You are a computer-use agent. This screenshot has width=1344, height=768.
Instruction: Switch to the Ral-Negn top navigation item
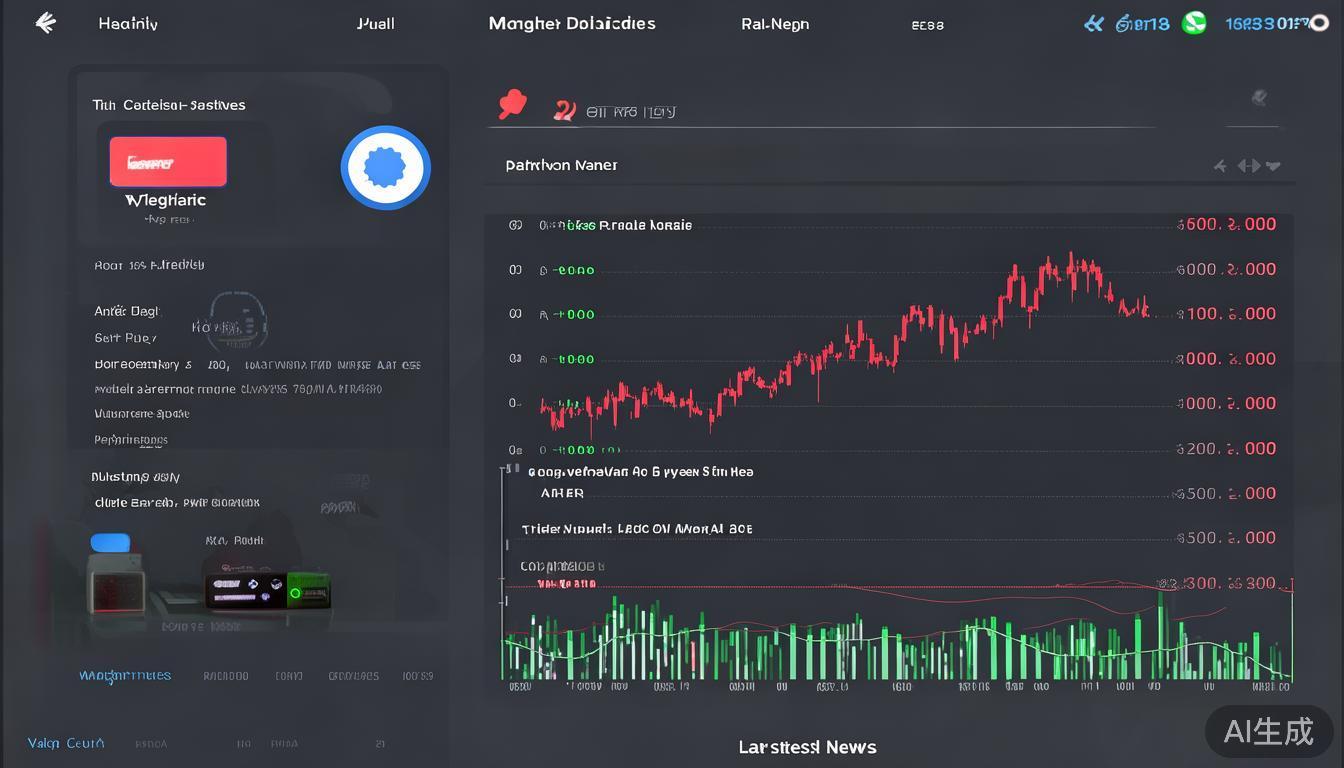(775, 24)
